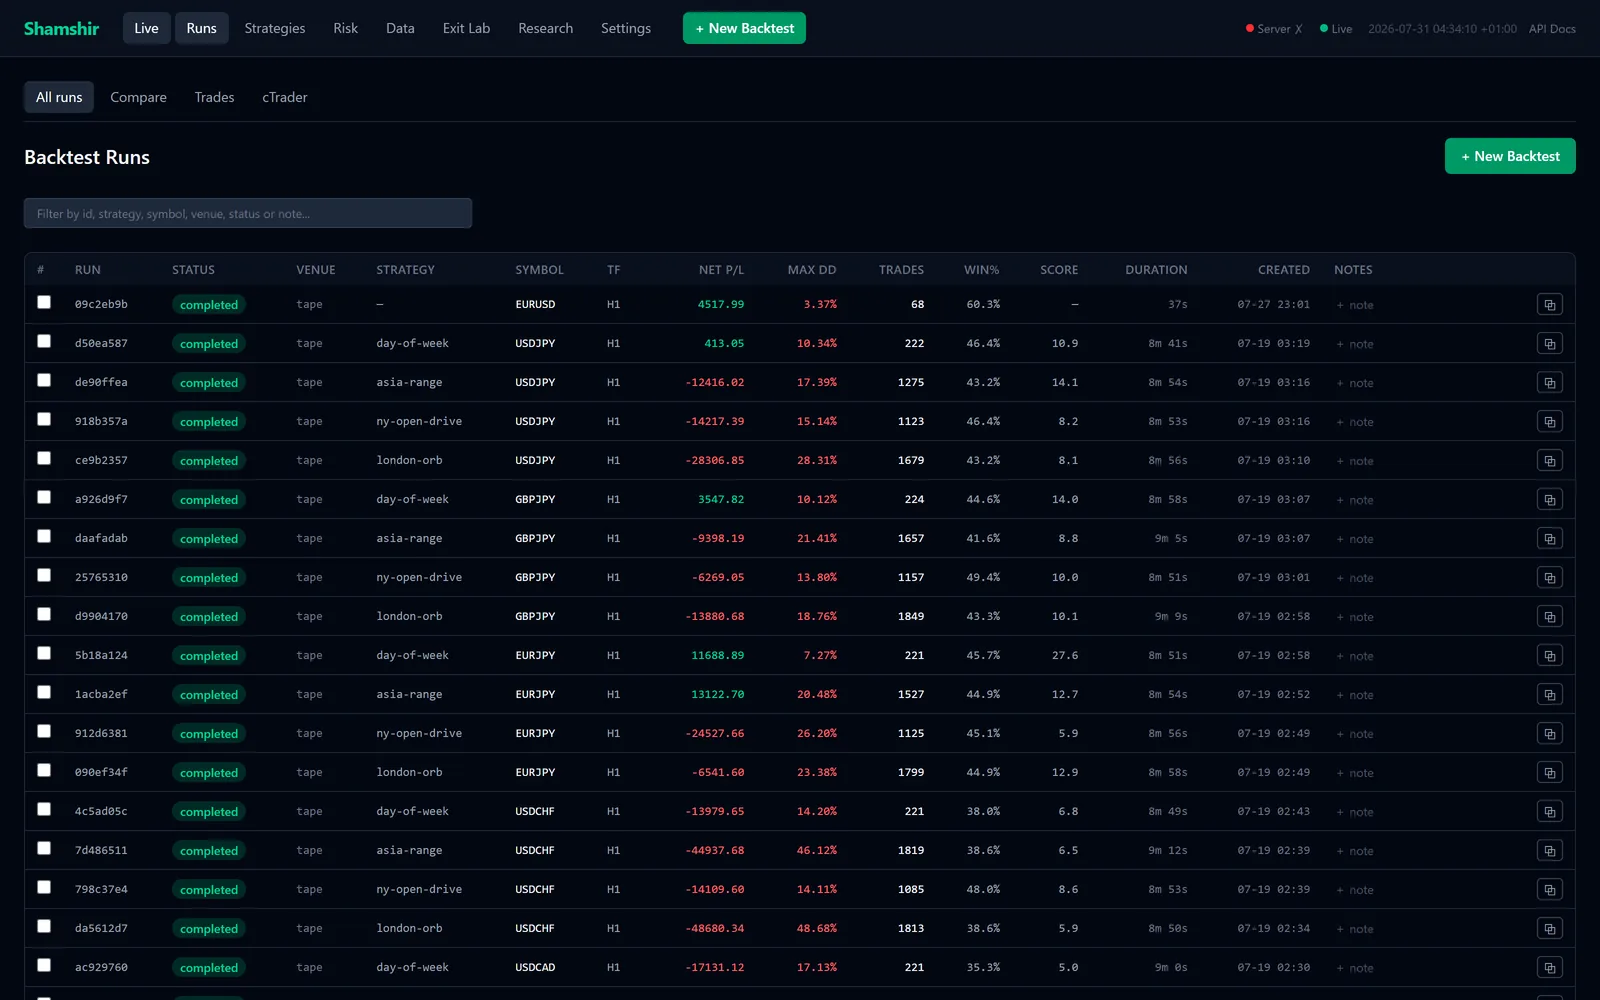Screen dimensions: 1600x1000
Task: Select run 918b357a with its checkbox
Action: pyautogui.click(x=44, y=419)
